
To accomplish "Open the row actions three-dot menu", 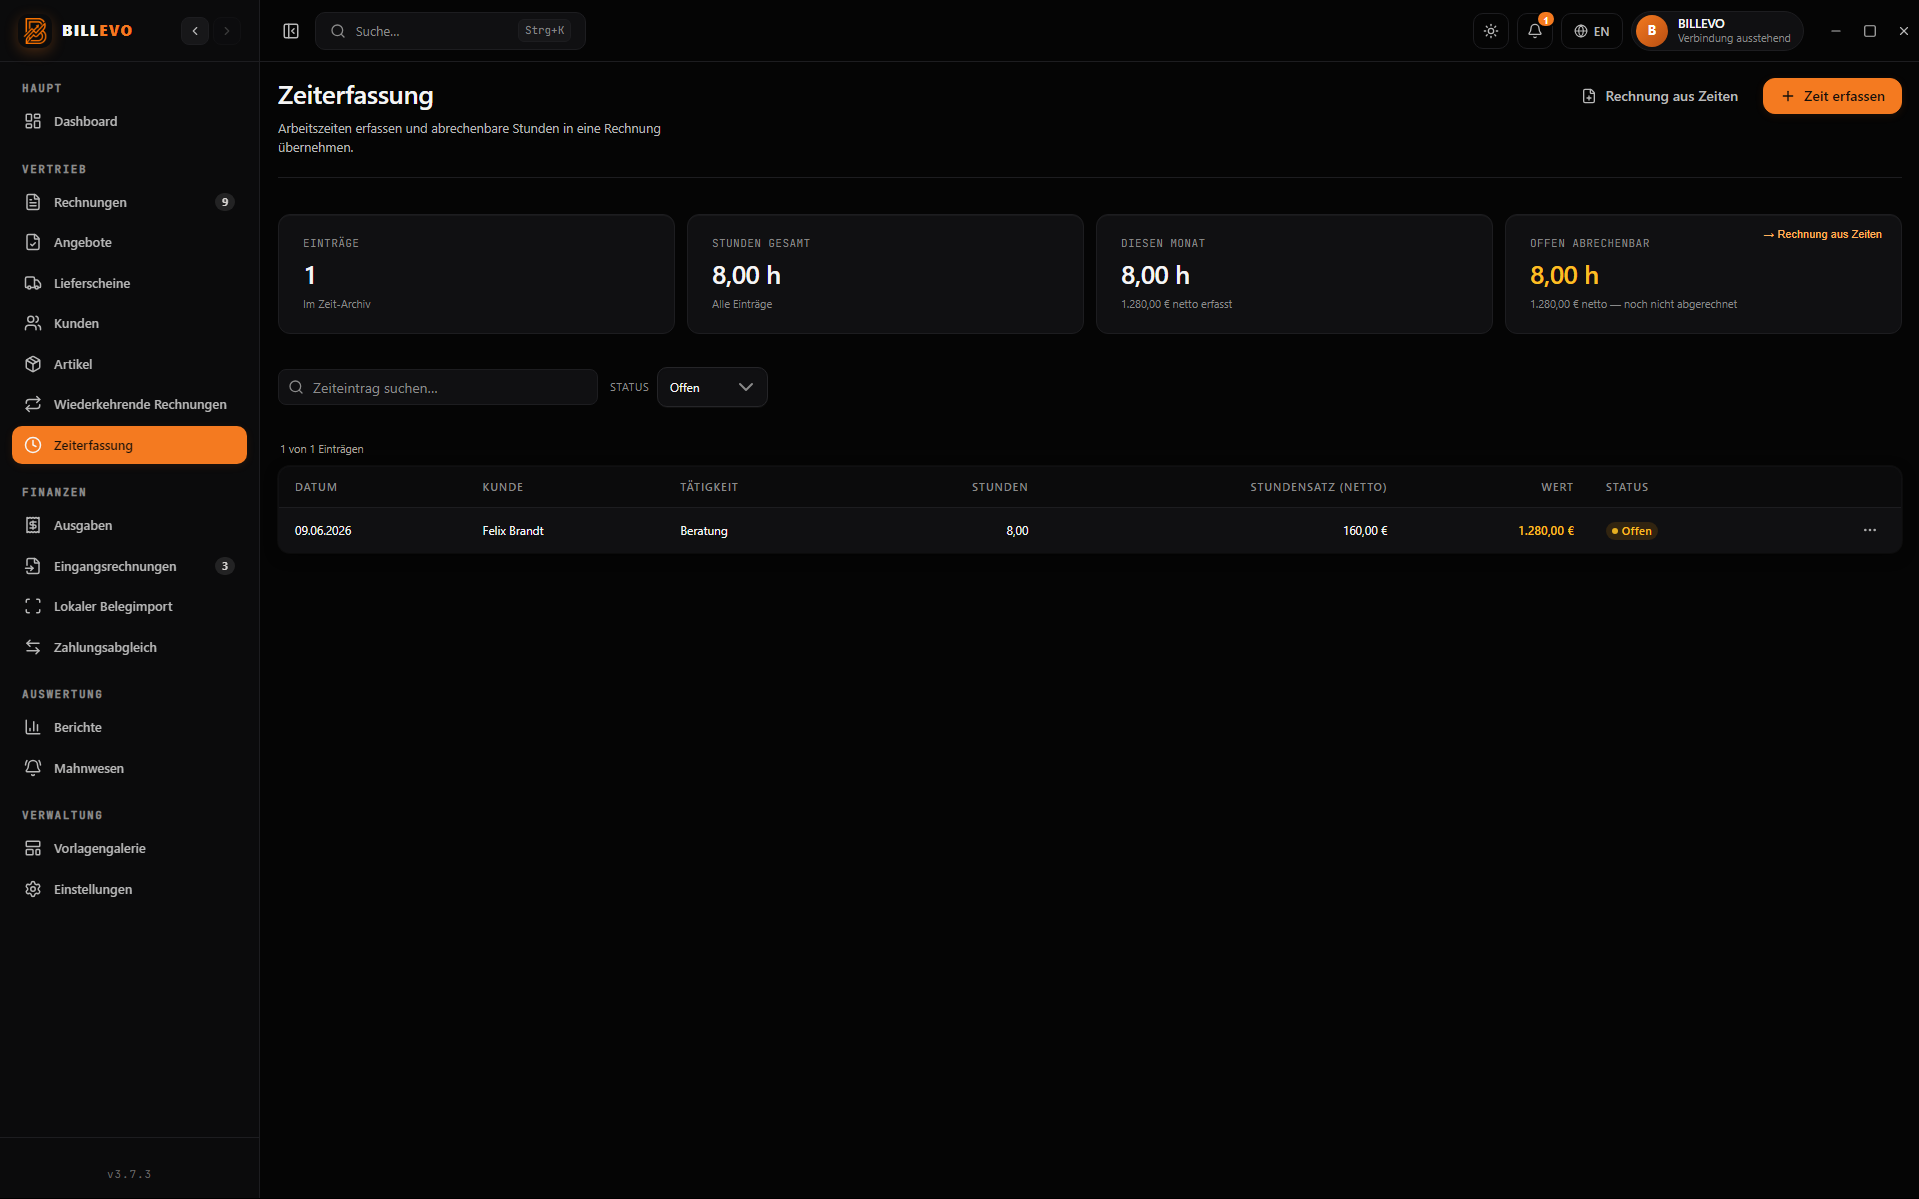I will click(x=1870, y=530).
